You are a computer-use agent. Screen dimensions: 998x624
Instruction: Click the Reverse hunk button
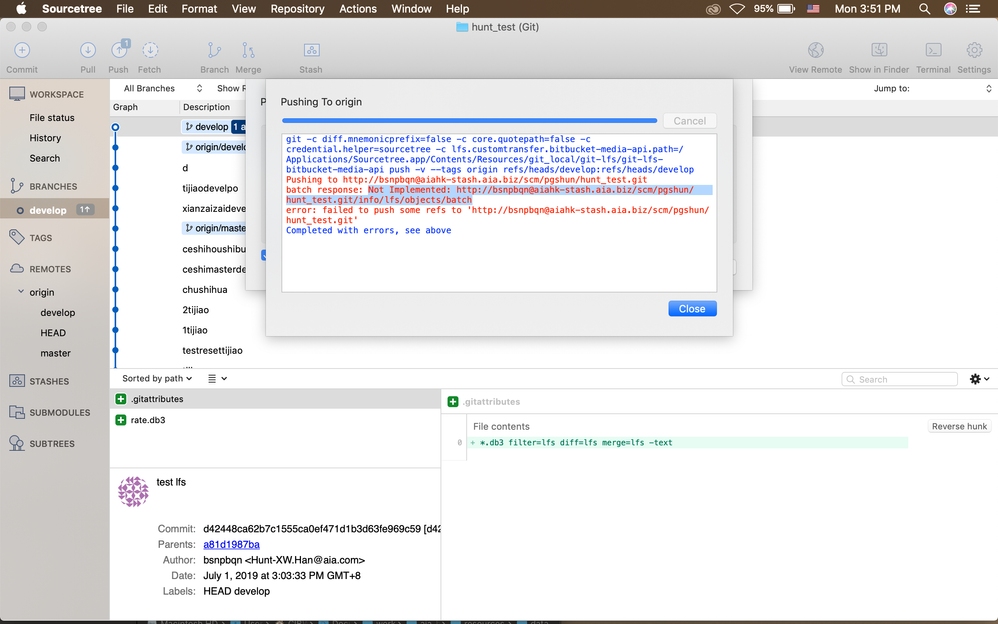point(959,427)
